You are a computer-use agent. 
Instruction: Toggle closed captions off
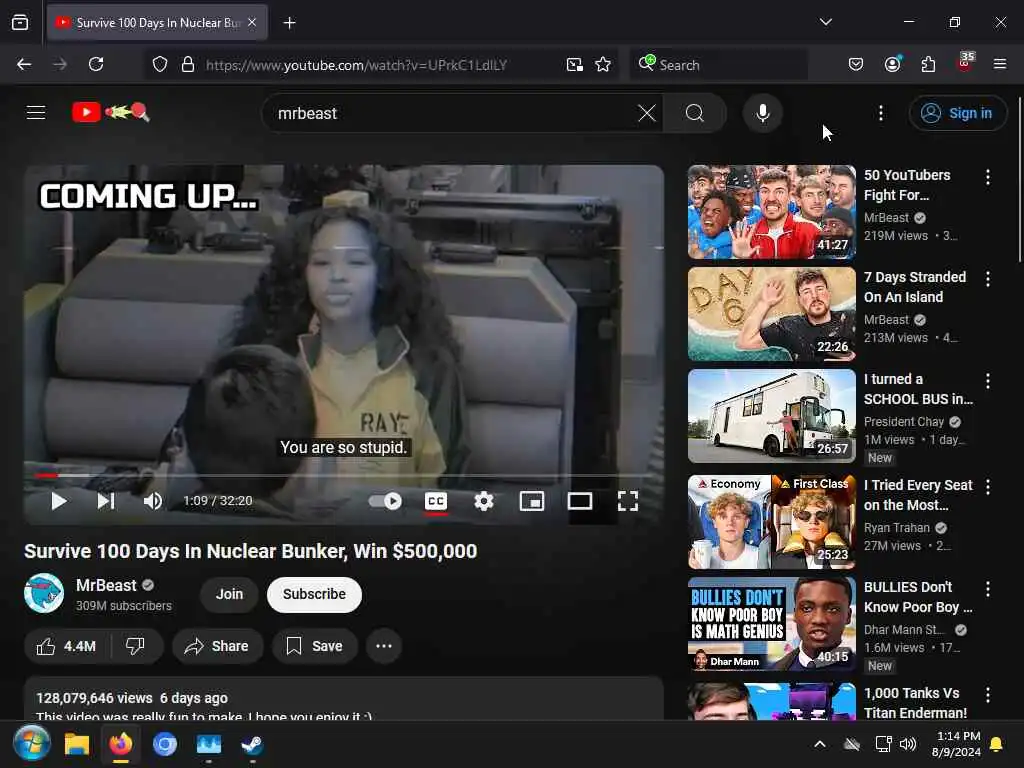[x=436, y=501]
